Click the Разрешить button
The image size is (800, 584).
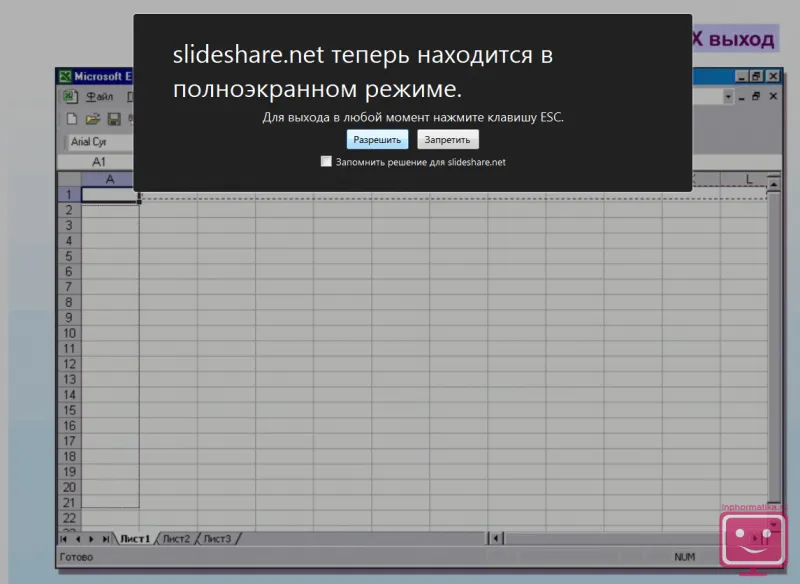pyautogui.click(x=377, y=139)
